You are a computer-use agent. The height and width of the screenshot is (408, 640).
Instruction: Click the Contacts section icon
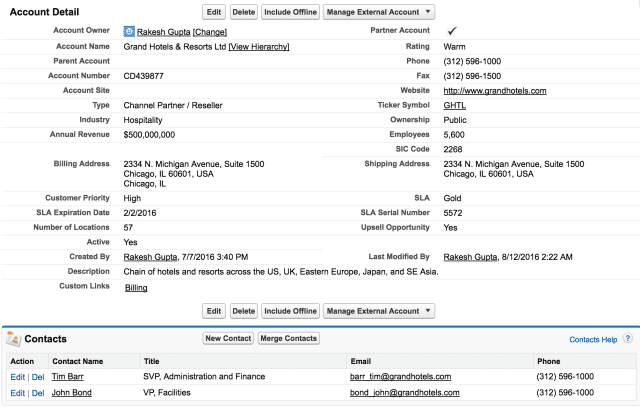[x=13, y=339]
